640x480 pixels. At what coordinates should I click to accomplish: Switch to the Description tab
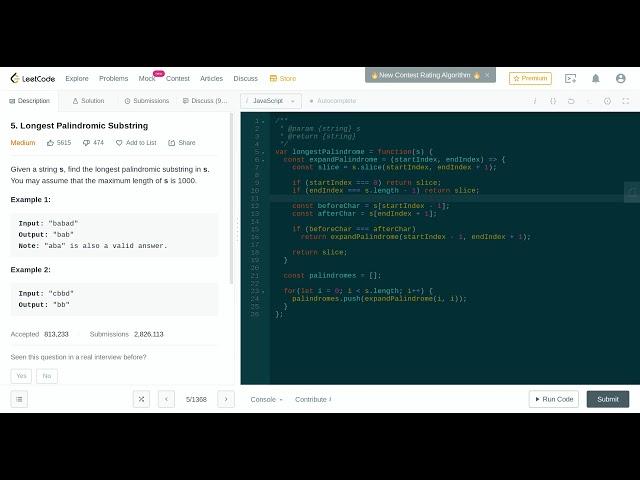(29, 101)
